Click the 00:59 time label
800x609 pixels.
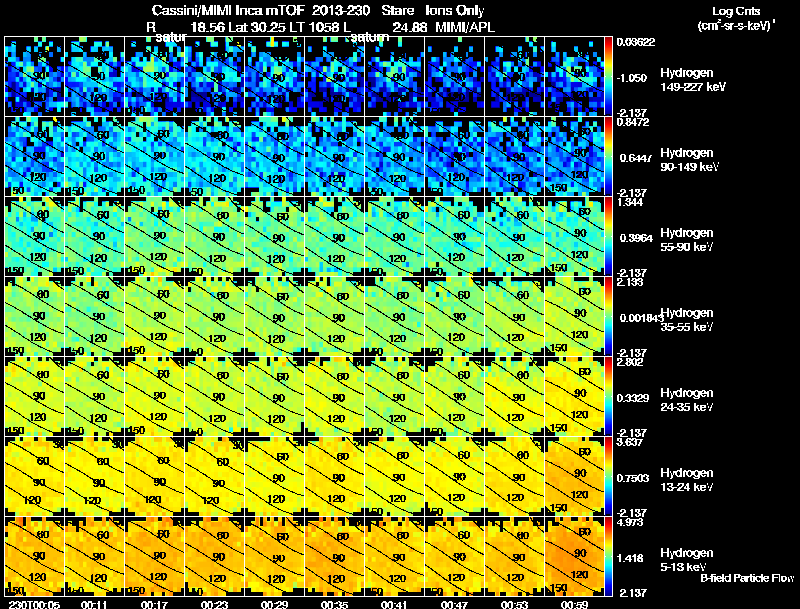pos(574,604)
